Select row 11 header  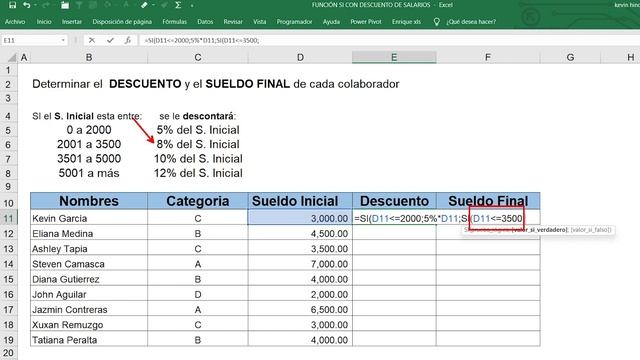coord(9,218)
